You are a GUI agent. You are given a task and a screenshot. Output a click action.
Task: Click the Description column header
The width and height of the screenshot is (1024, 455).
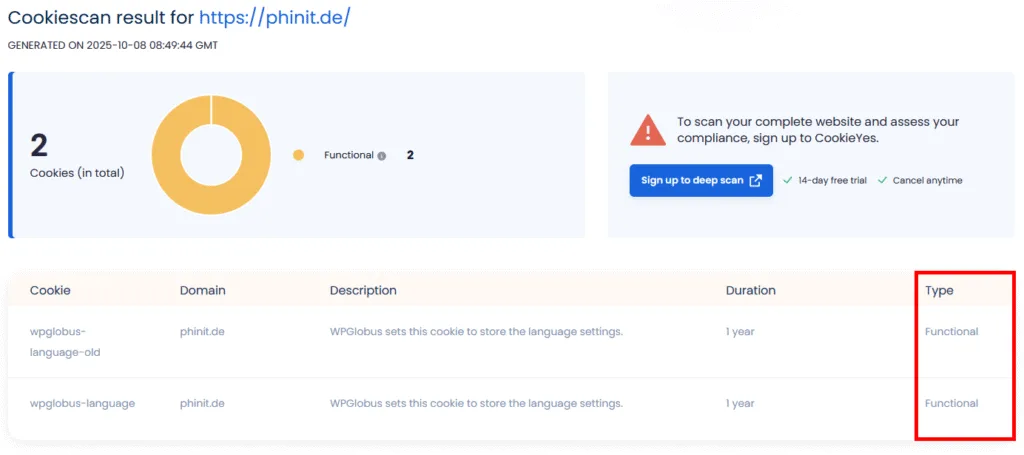coord(363,290)
